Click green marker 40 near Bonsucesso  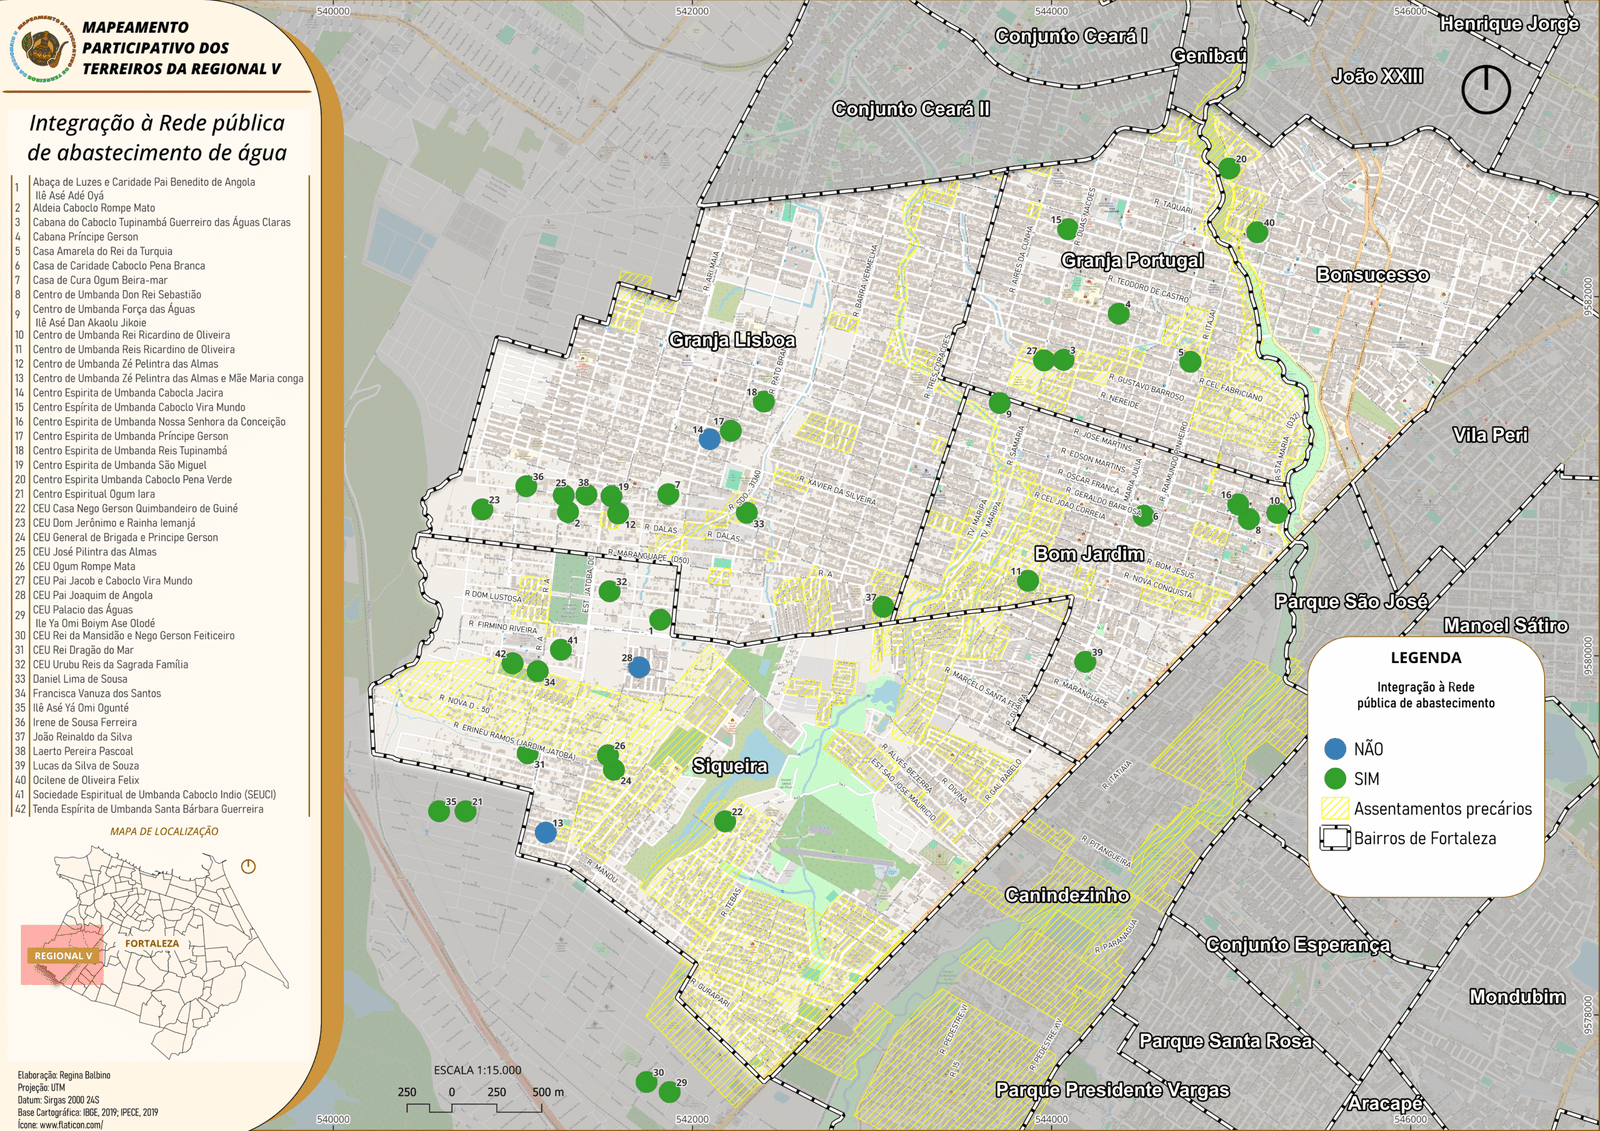(1257, 233)
